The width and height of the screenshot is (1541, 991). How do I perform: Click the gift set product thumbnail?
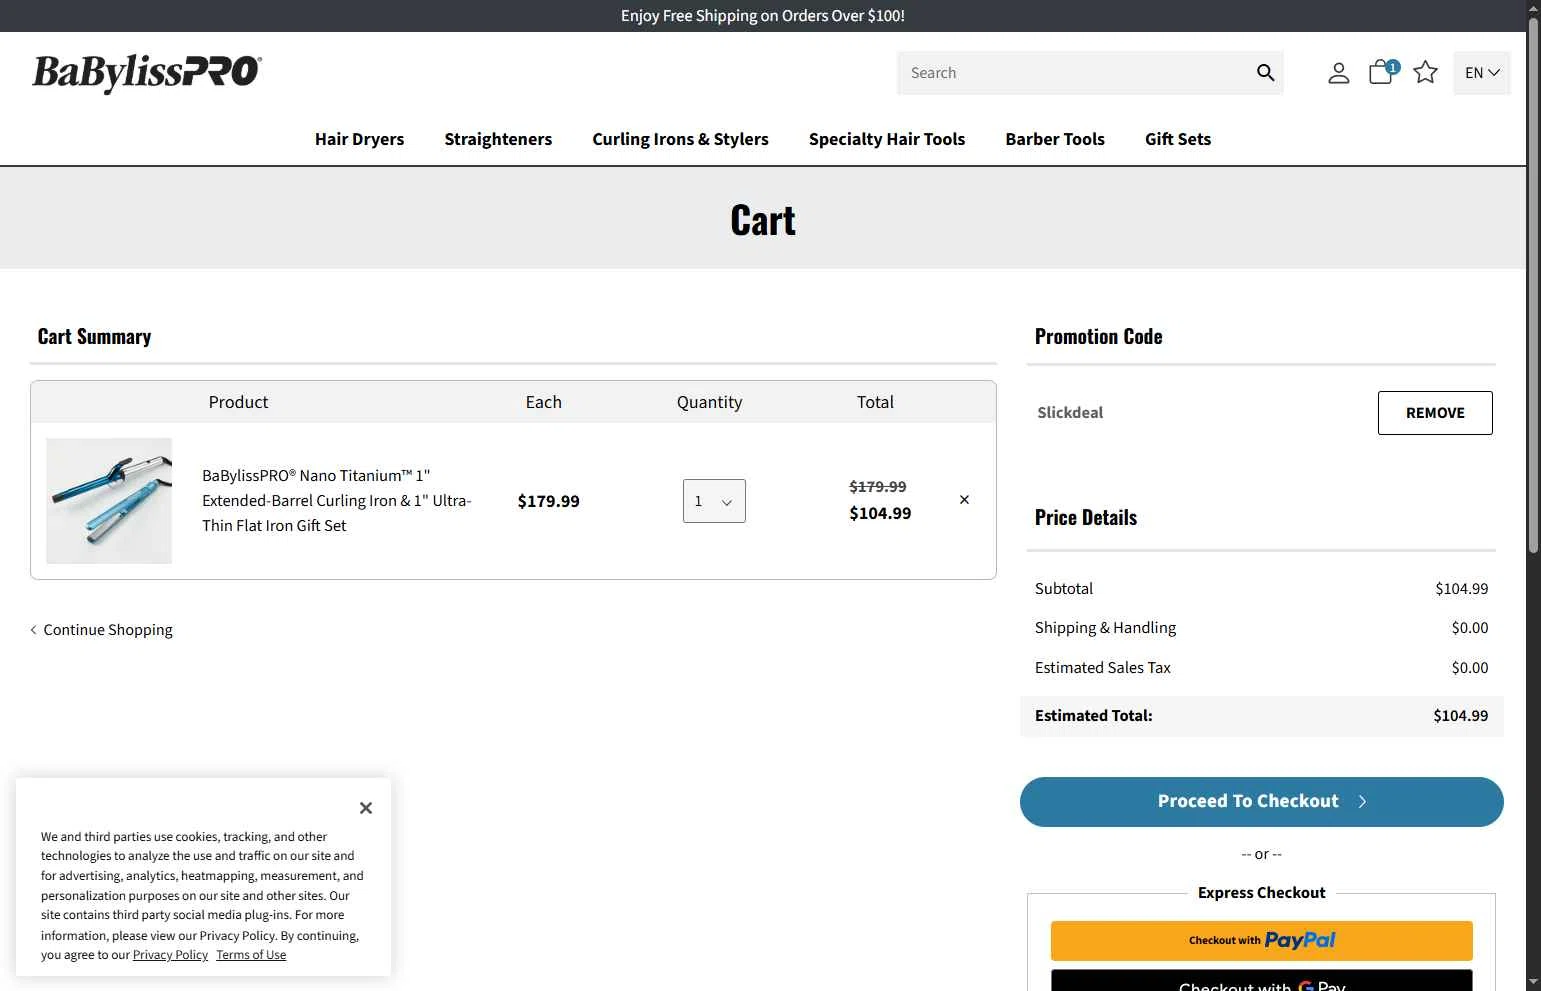tap(109, 501)
